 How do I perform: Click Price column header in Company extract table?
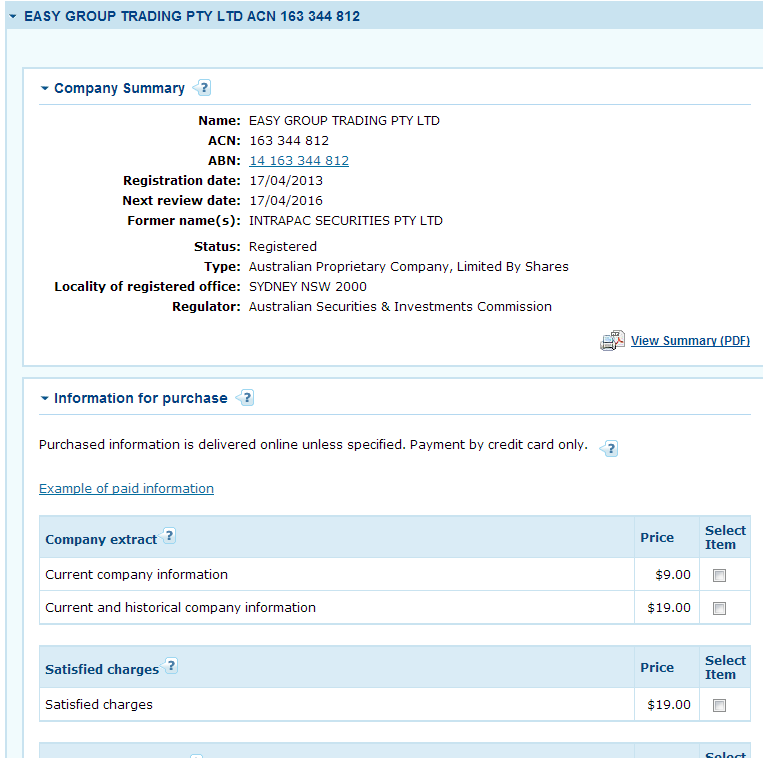[x=657, y=538]
